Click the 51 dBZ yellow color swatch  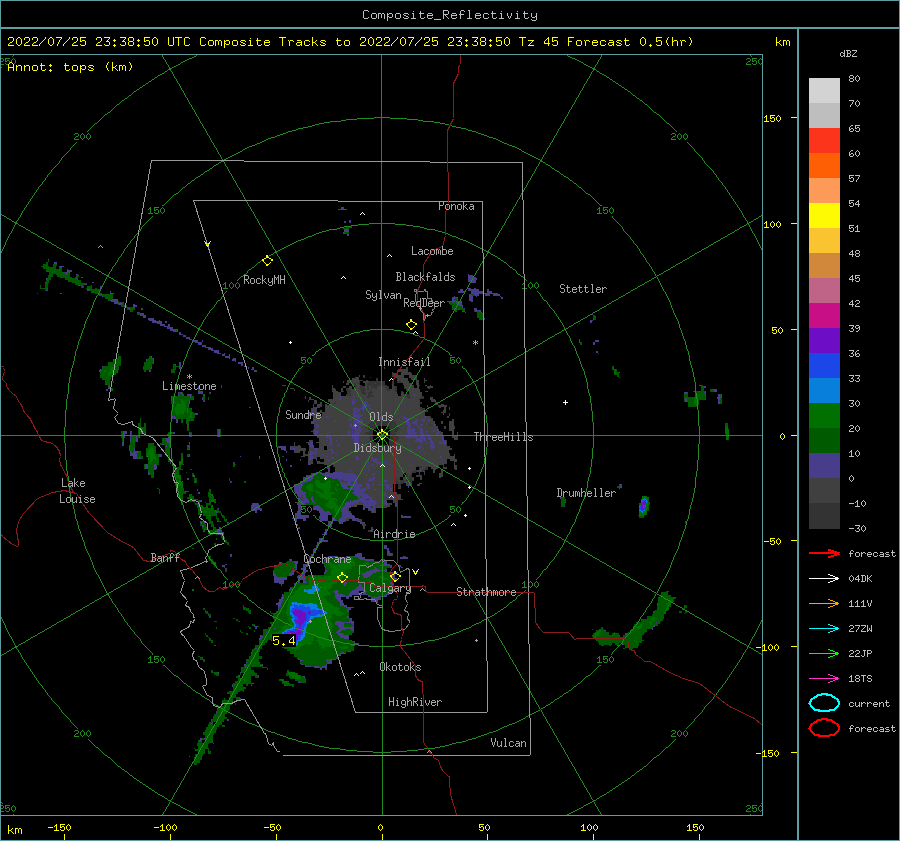(x=824, y=215)
